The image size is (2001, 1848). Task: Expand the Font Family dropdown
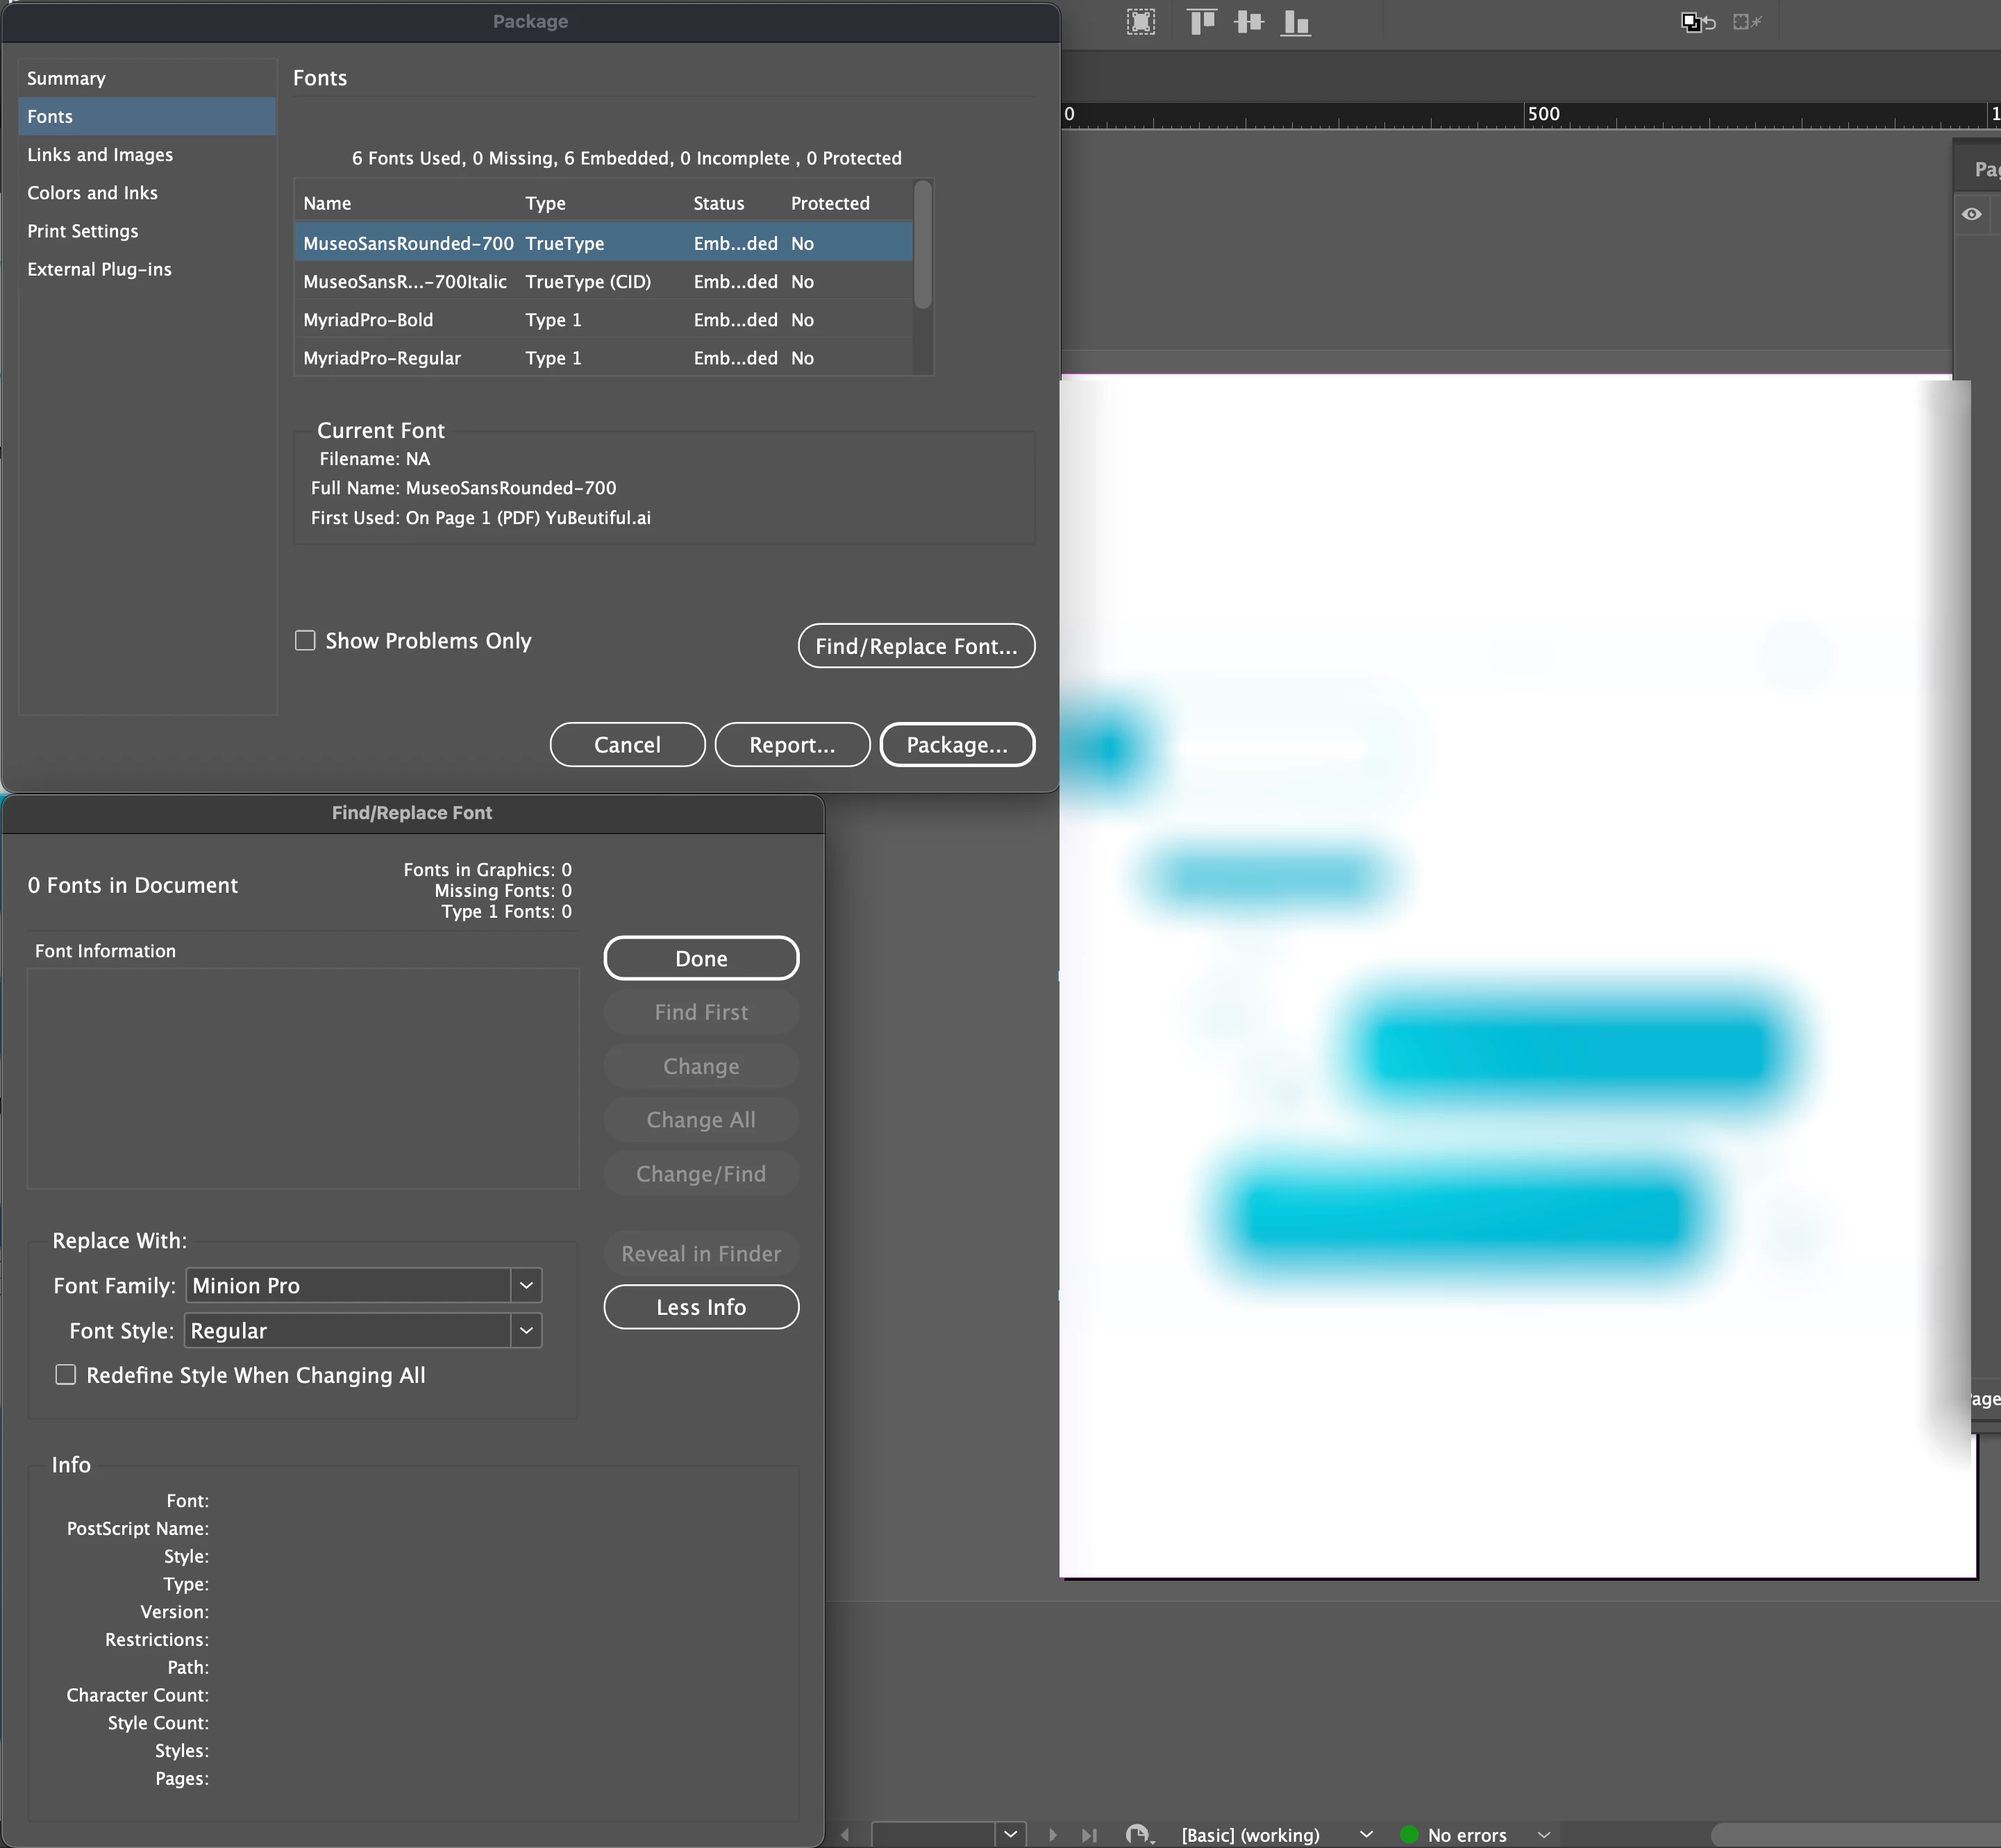click(x=526, y=1286)
